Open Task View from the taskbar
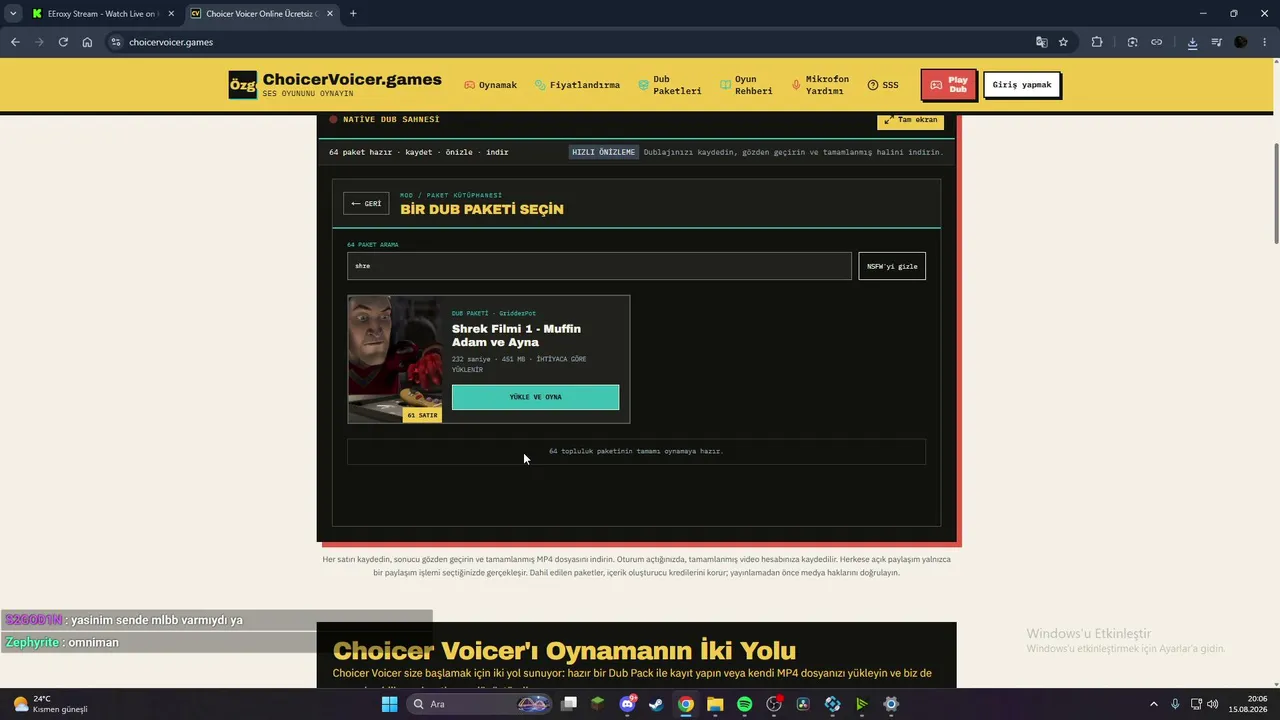Viewport: 1280px width, 720px height. tap(569, 704)
